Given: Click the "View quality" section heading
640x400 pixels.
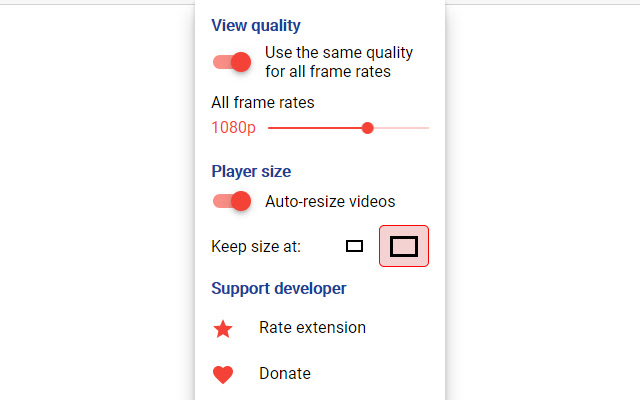Looking at the screenshot, I should coord(256,26).
